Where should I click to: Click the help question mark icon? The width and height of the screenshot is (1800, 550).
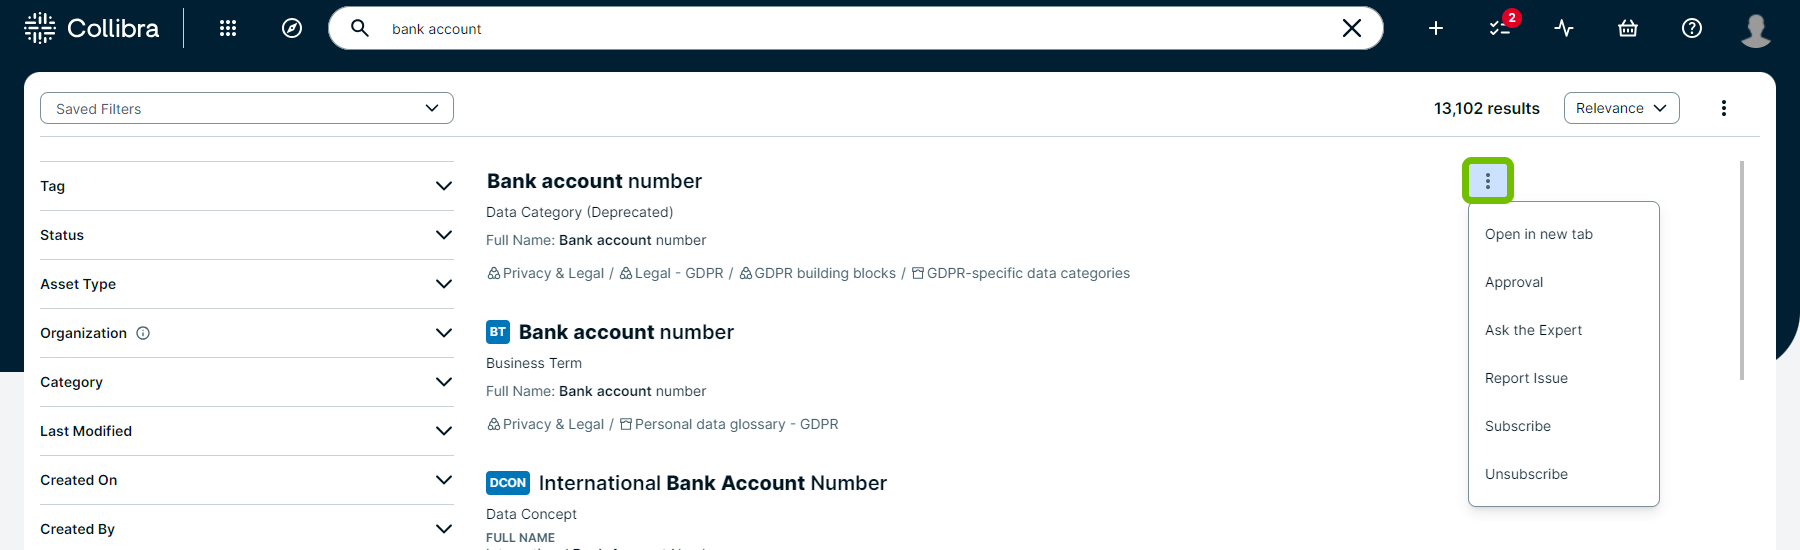1692,28
